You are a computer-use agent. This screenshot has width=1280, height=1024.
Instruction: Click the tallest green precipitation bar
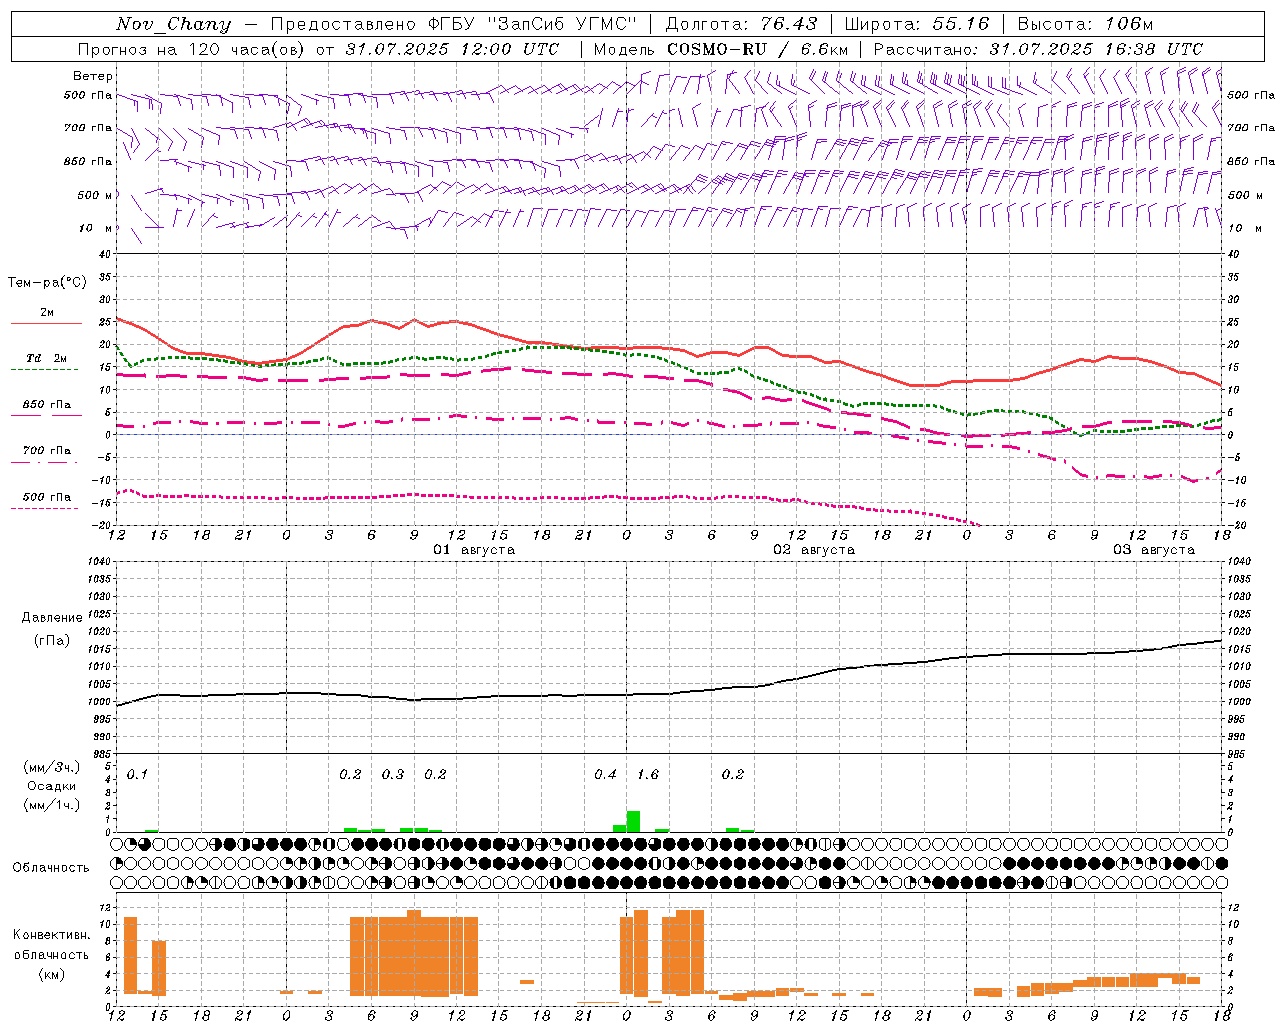click(633, 821)
